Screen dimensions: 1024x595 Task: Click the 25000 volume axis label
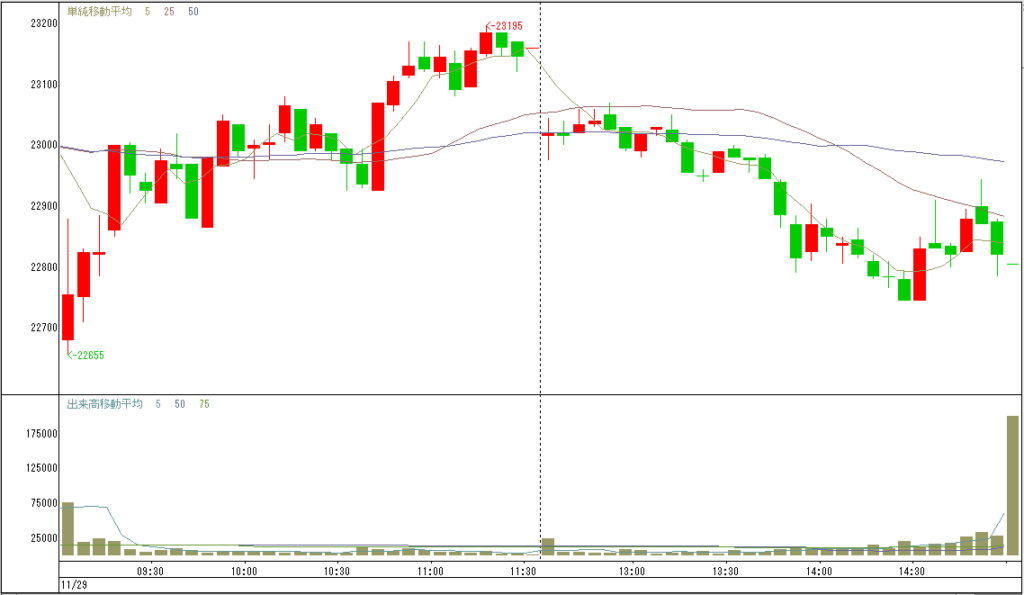pyautogui.click(x=44, y=539)
